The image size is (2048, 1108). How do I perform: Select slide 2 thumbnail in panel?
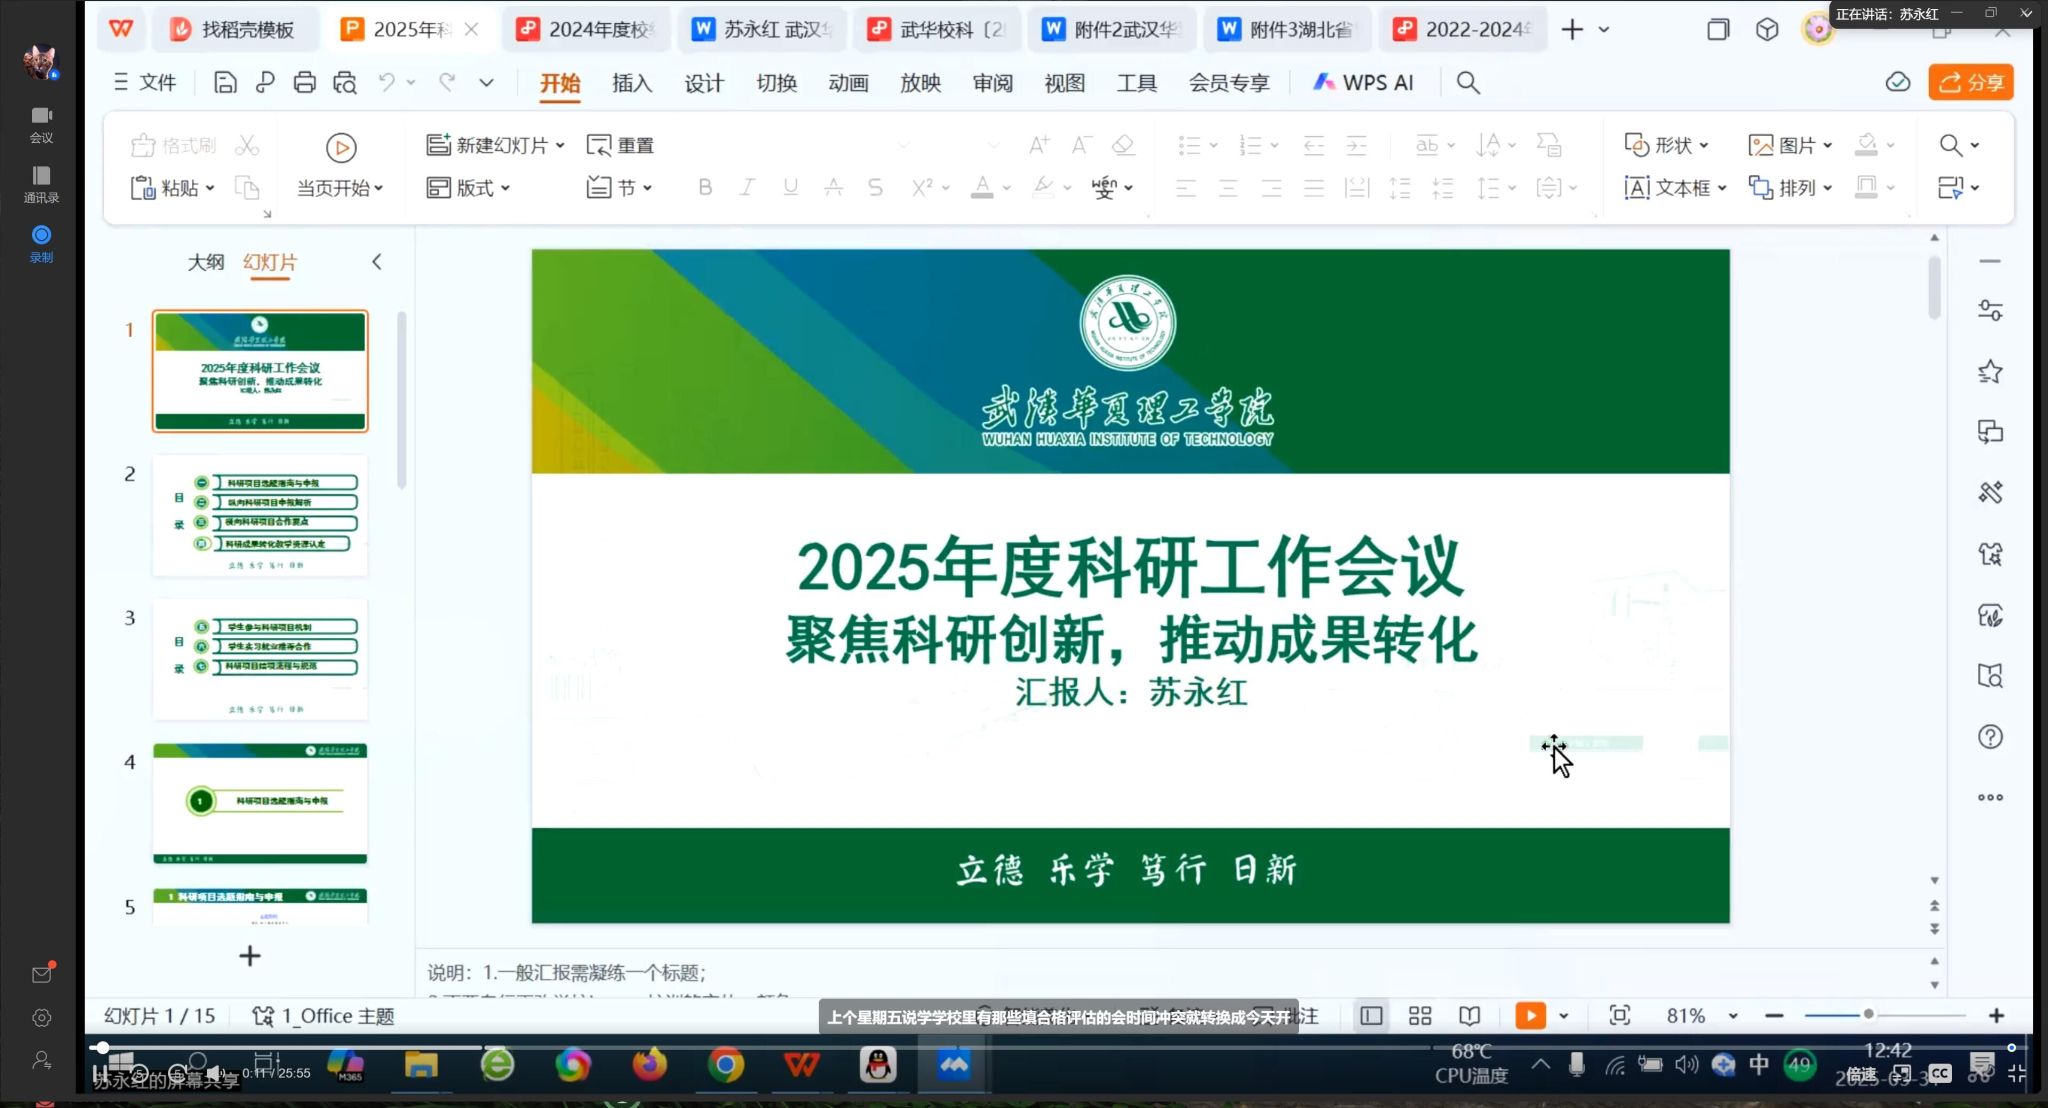pos(260,515)
